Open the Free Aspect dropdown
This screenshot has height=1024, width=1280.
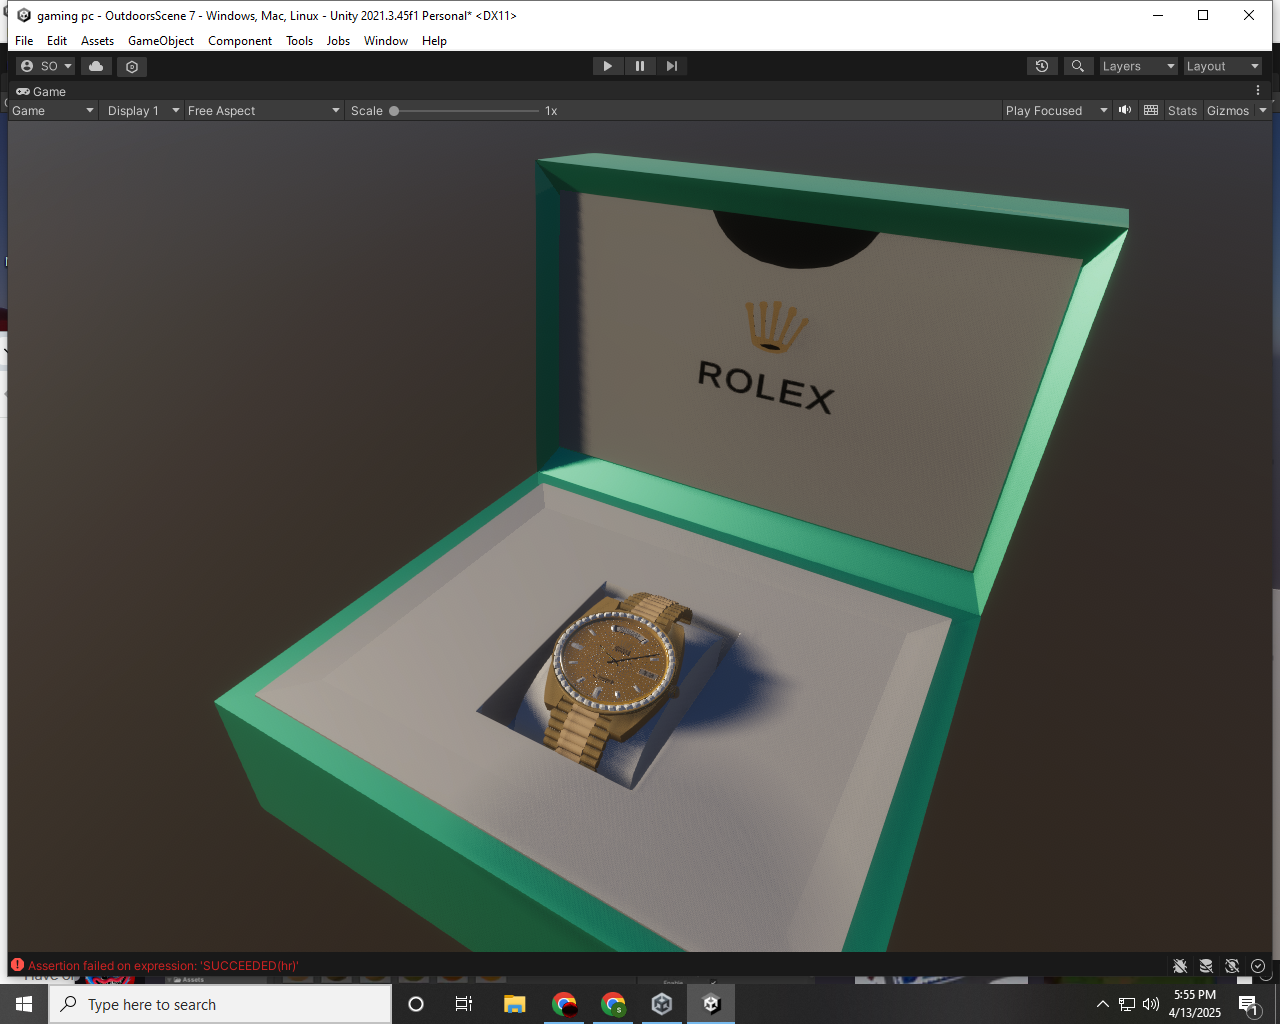point(263,110)
